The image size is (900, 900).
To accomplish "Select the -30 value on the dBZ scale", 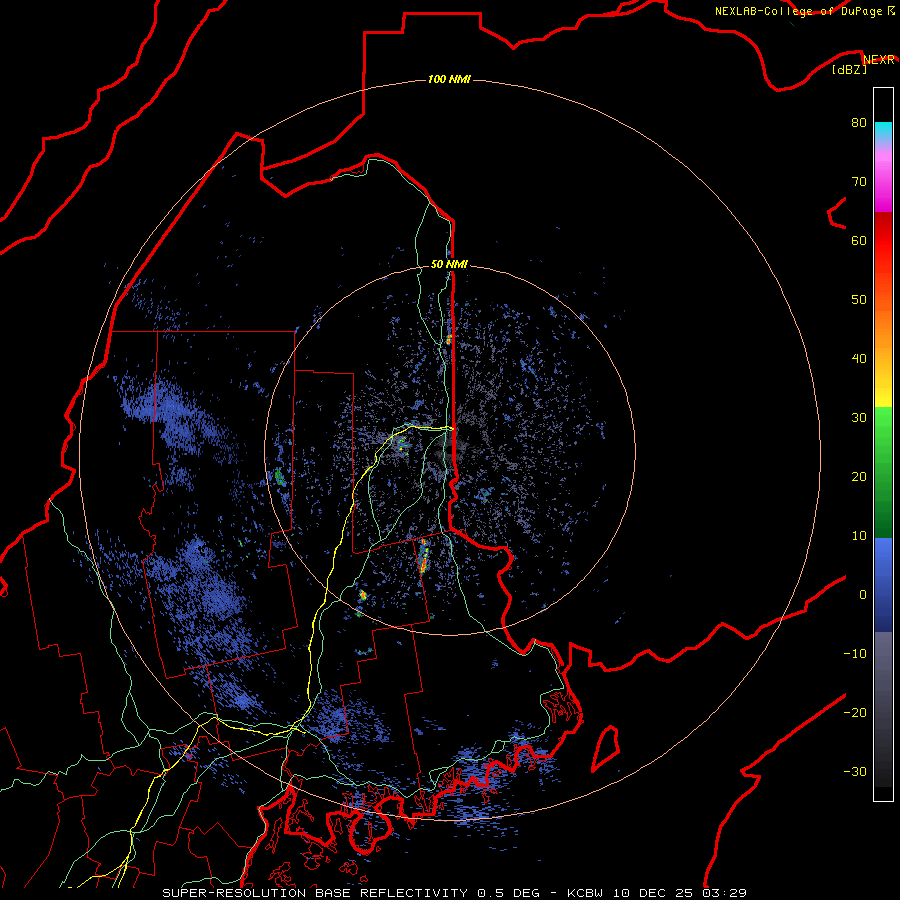I will 855,773.
